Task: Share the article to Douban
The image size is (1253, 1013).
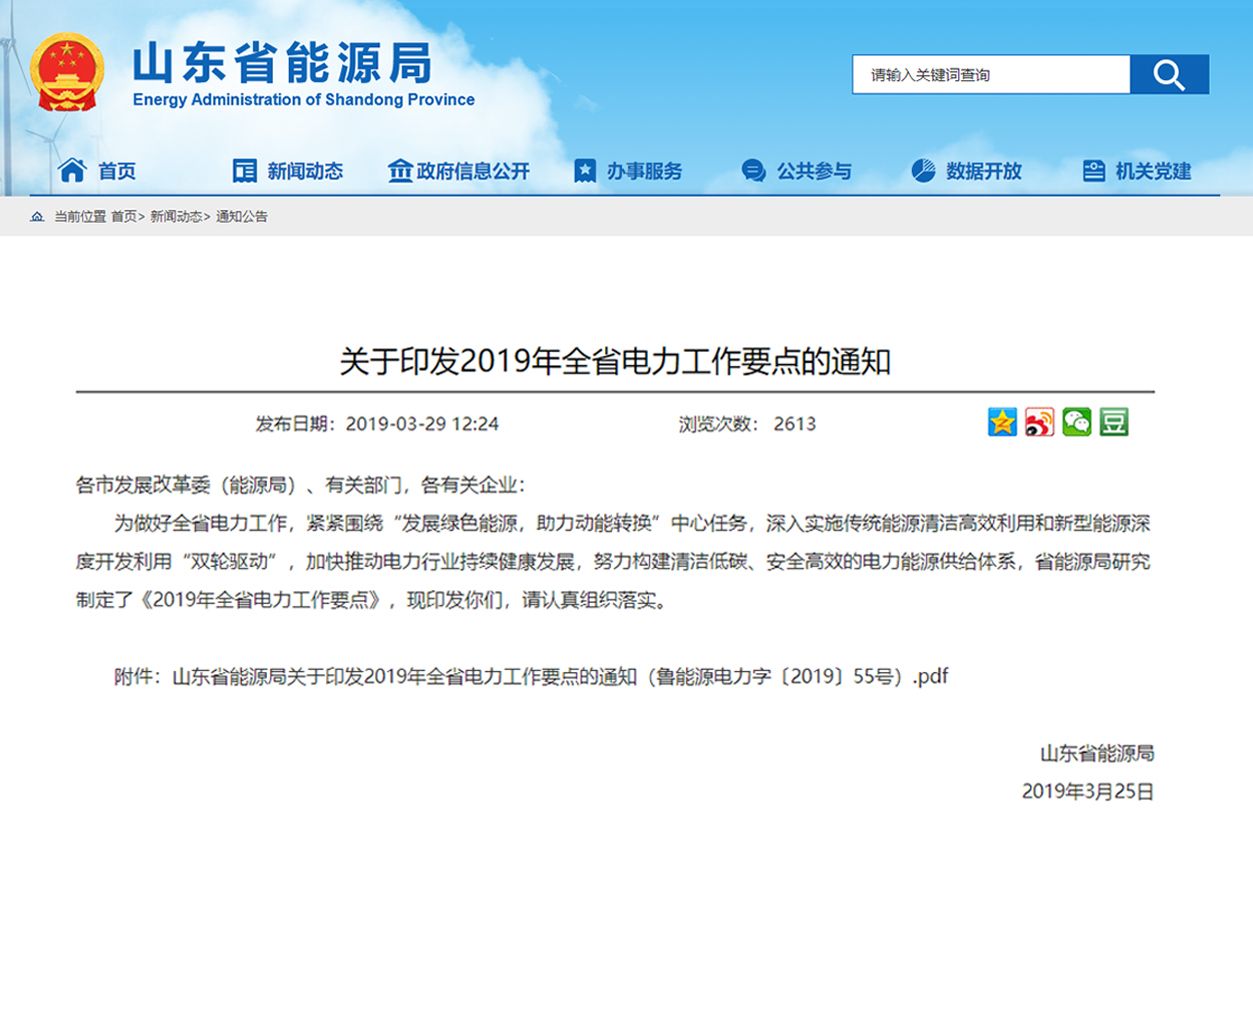Action: point(1113,423)
